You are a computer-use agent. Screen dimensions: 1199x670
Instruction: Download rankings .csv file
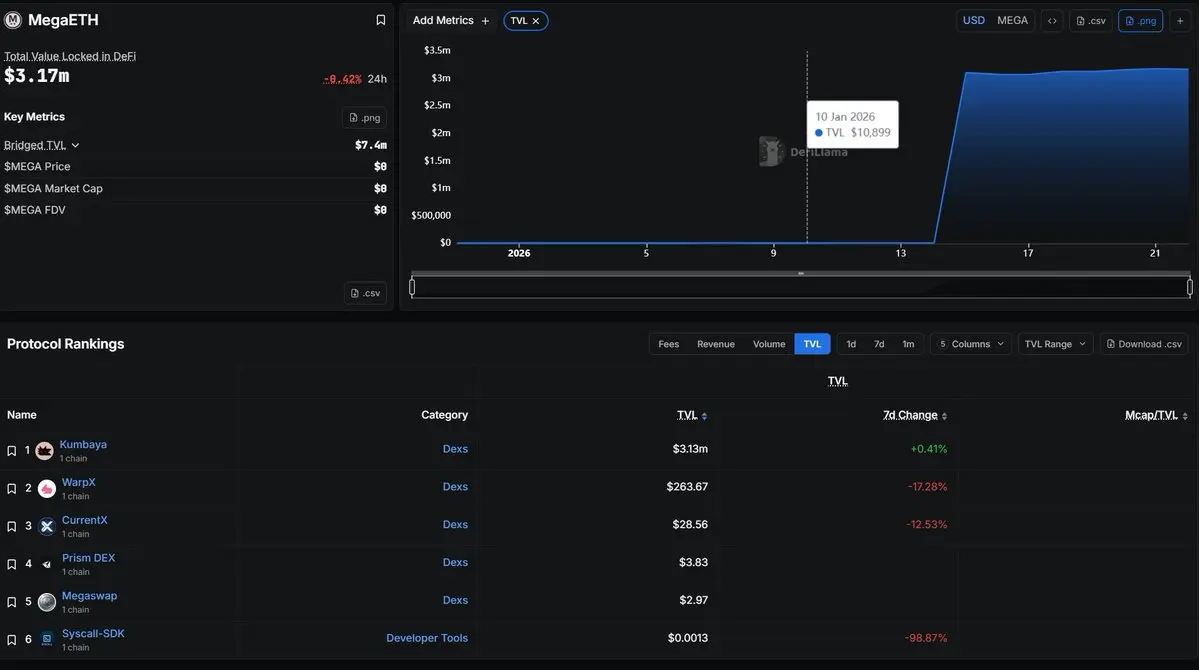point(1144,344)
